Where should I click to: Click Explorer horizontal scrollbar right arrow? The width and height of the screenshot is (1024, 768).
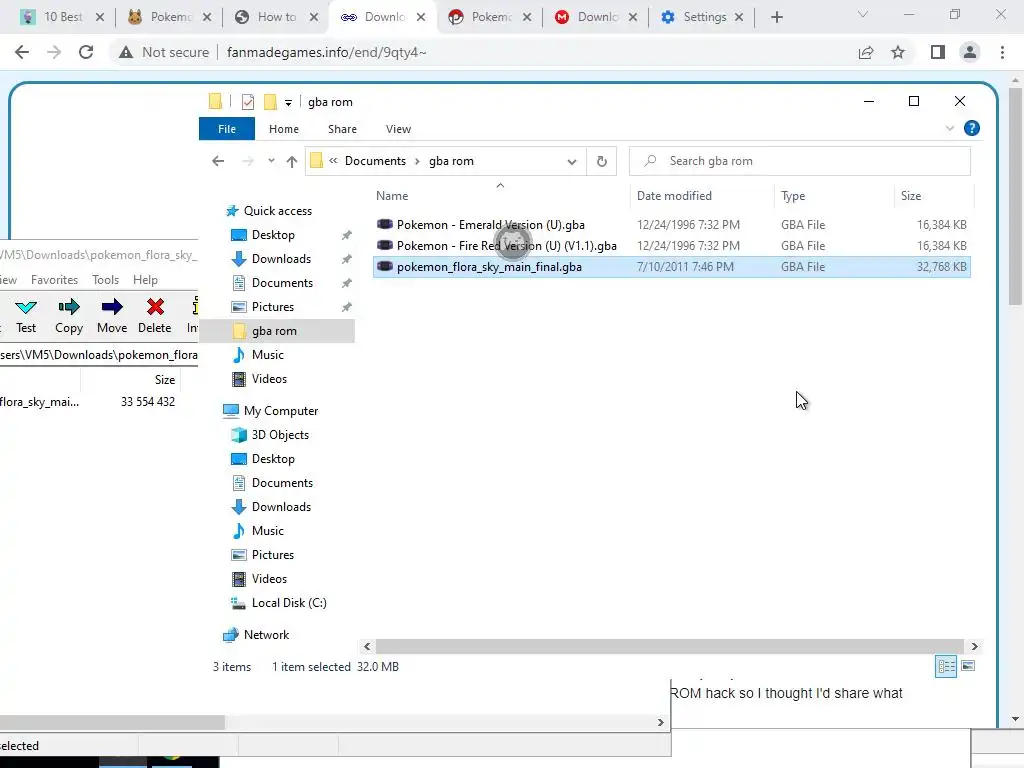[x=974, y=647]
